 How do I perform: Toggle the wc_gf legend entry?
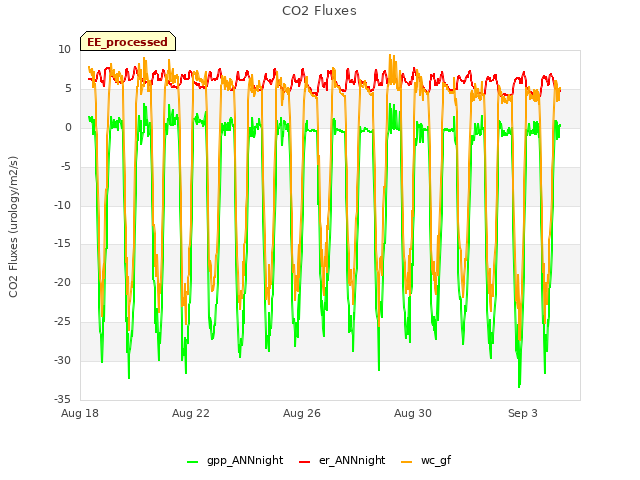tap(426, 460)
